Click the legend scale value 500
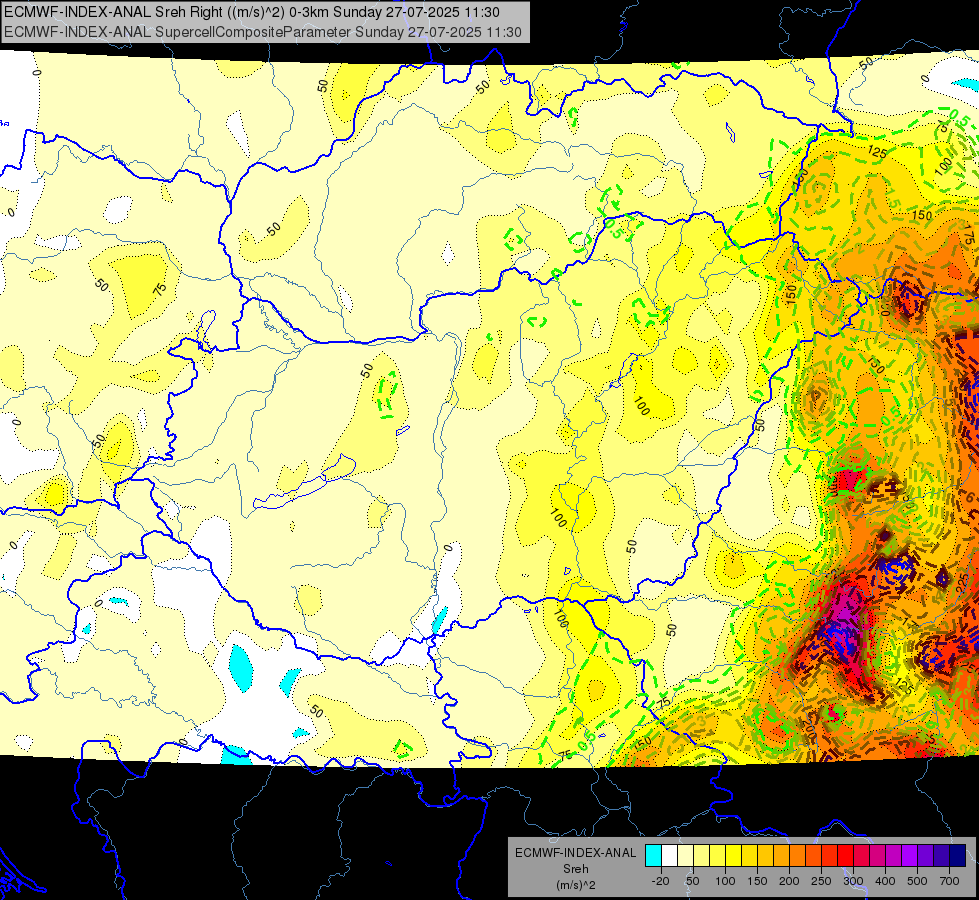 (917, 881)
